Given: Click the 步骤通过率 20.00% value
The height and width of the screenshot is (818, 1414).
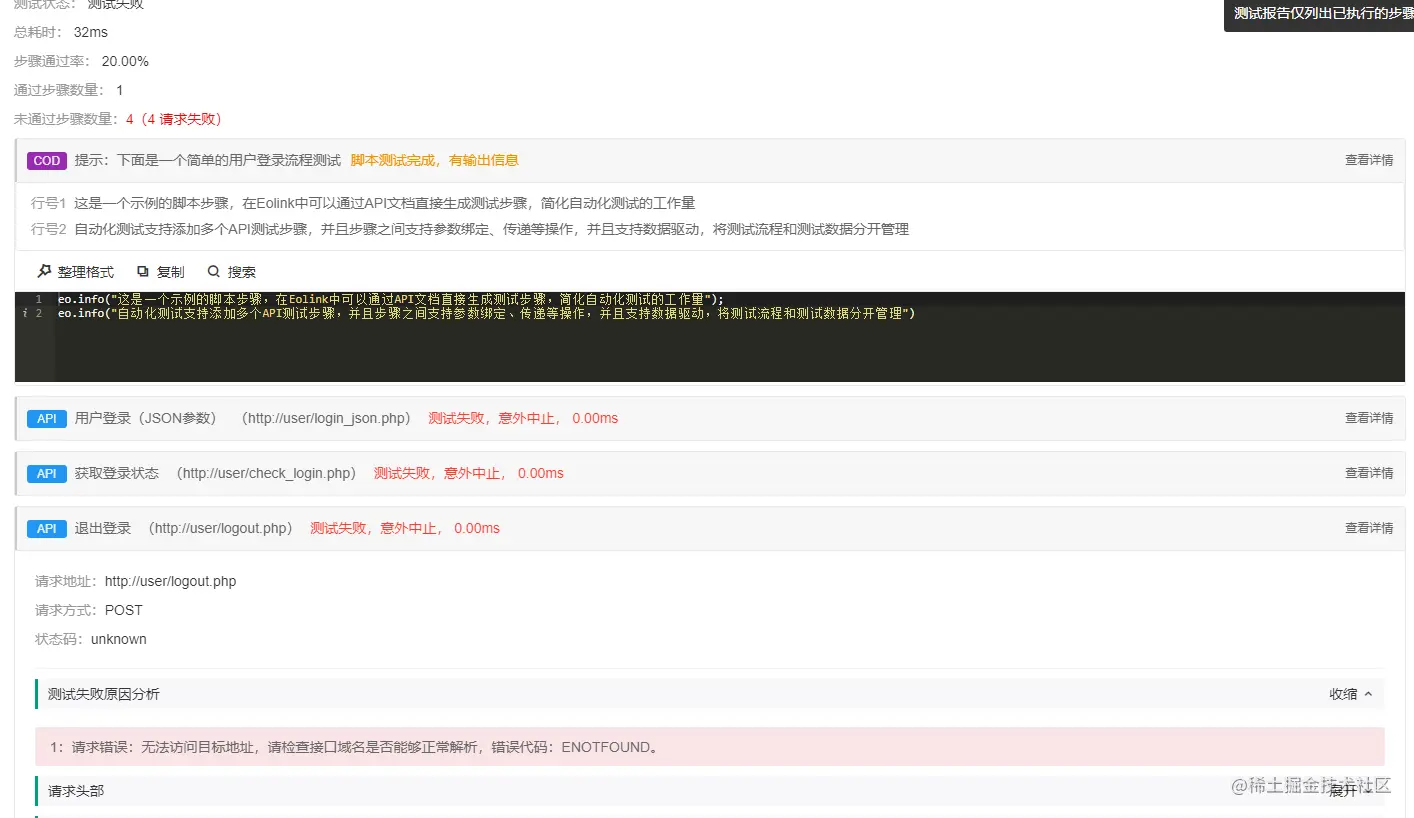Looking at the screenshot, I should coord(125,61).
